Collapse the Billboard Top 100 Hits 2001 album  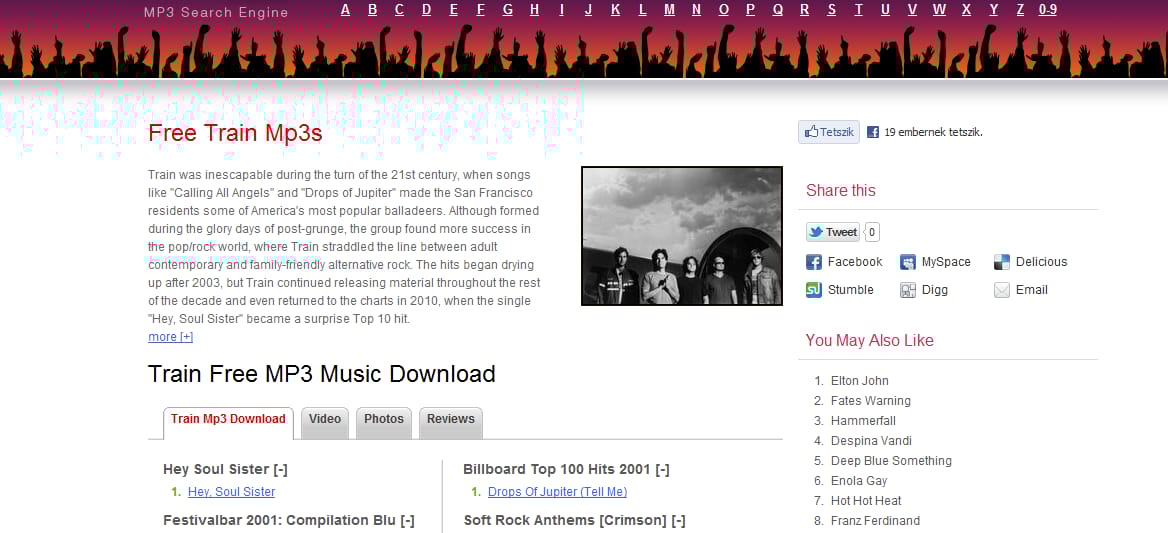pyautogui.click(x=662, y=470)
